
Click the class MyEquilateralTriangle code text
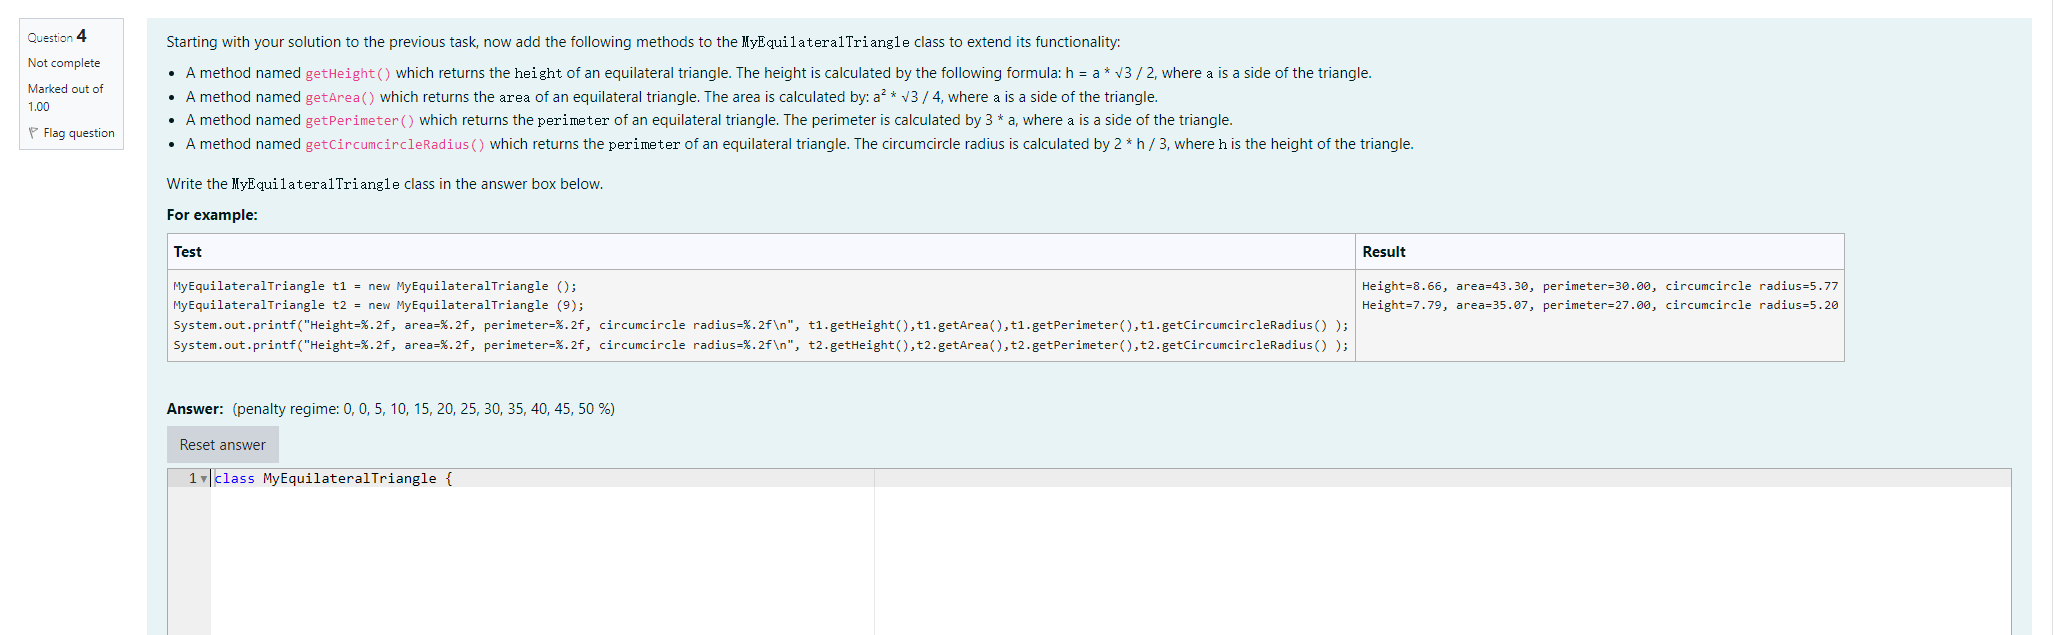(335, 478)
